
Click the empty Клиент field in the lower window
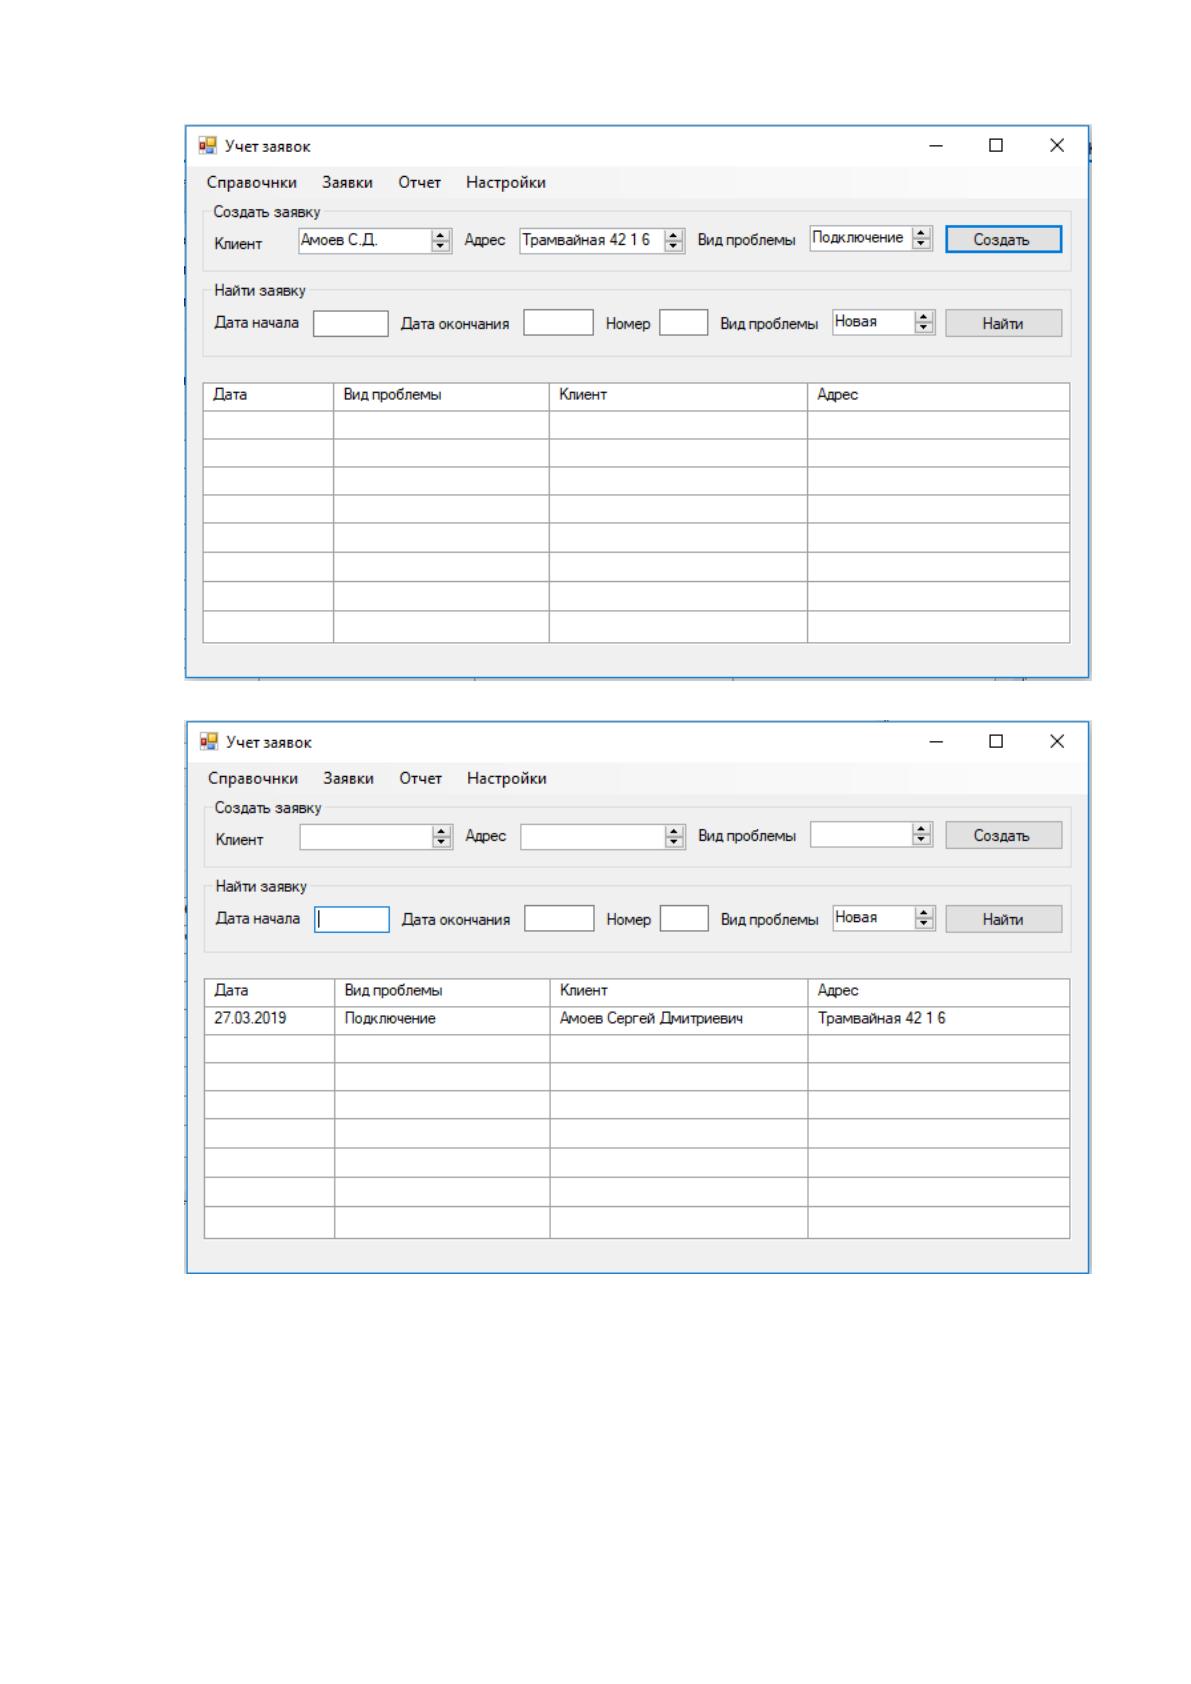pyautogui.click(x=366, y=836)
